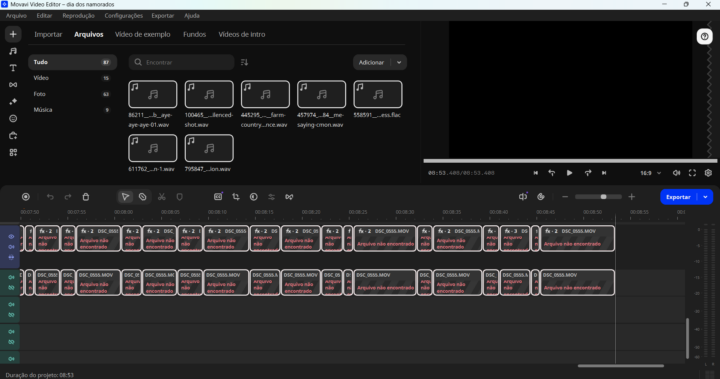The width and height of the screenshot is (720, 379).
Task: Open the Exportar menu in menu bar
Action: click(x=163, y=16)
